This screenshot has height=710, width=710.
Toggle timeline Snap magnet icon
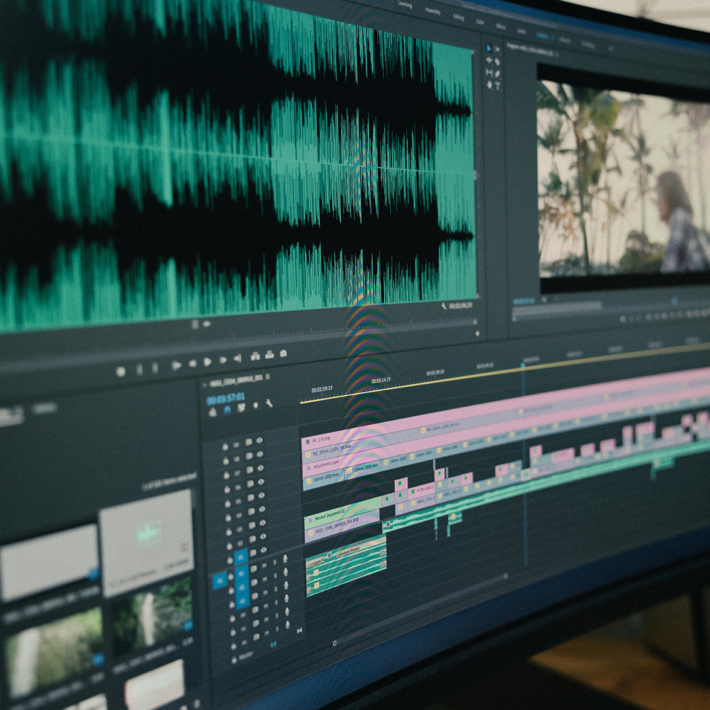(x=227, y=410)
